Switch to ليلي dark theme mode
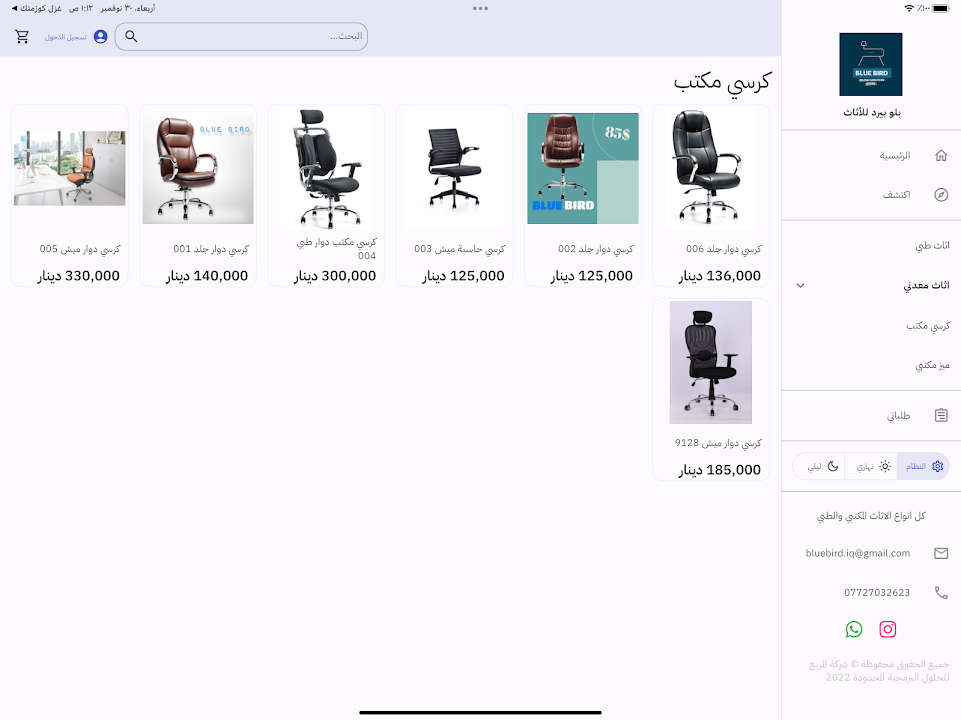 819,466
